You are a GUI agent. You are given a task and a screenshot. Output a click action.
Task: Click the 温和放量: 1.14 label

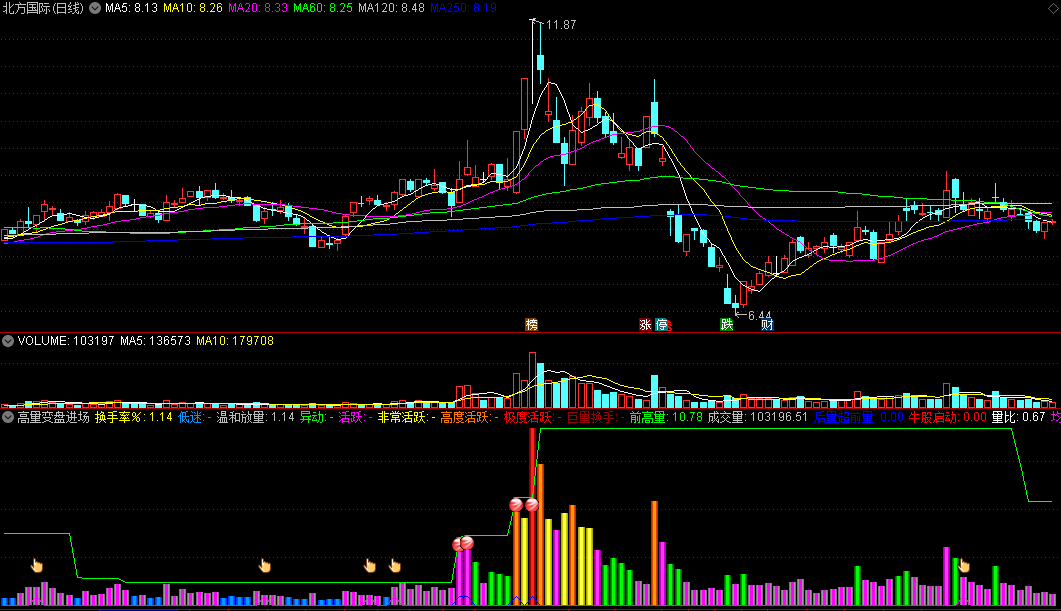point(256,417)
